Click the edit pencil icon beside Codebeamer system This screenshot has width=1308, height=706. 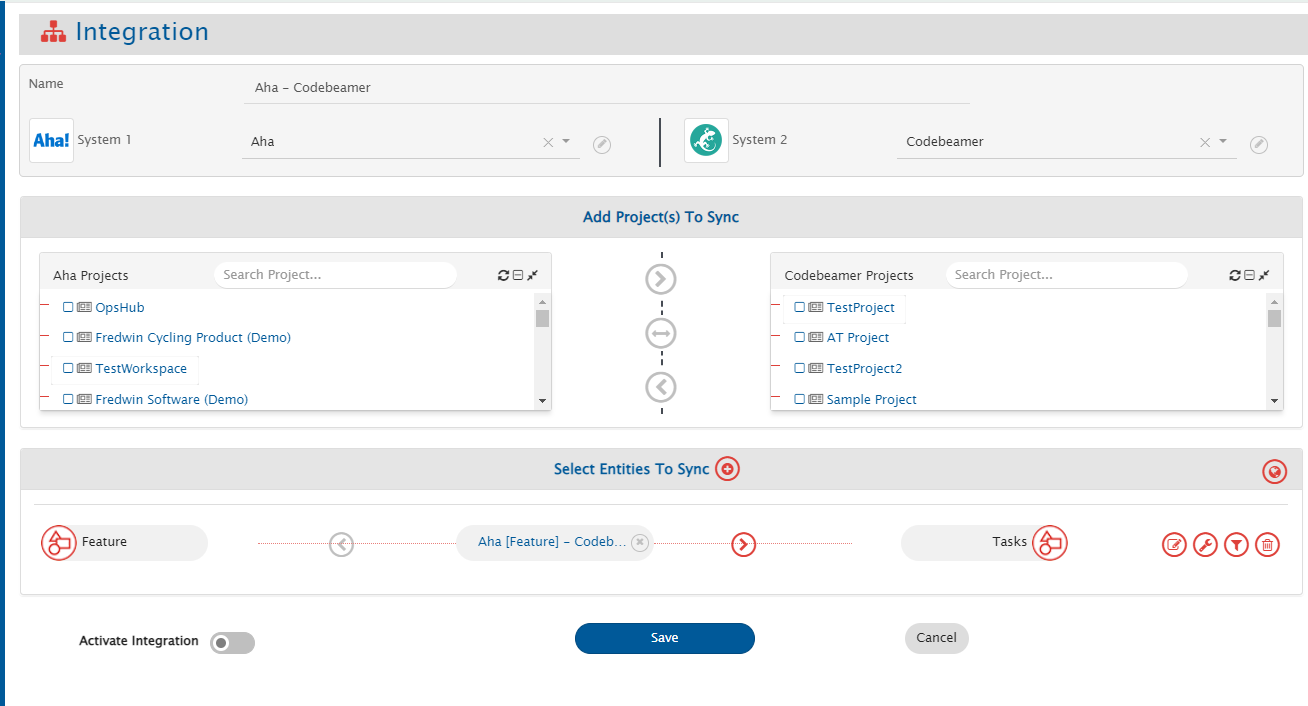1259,145
